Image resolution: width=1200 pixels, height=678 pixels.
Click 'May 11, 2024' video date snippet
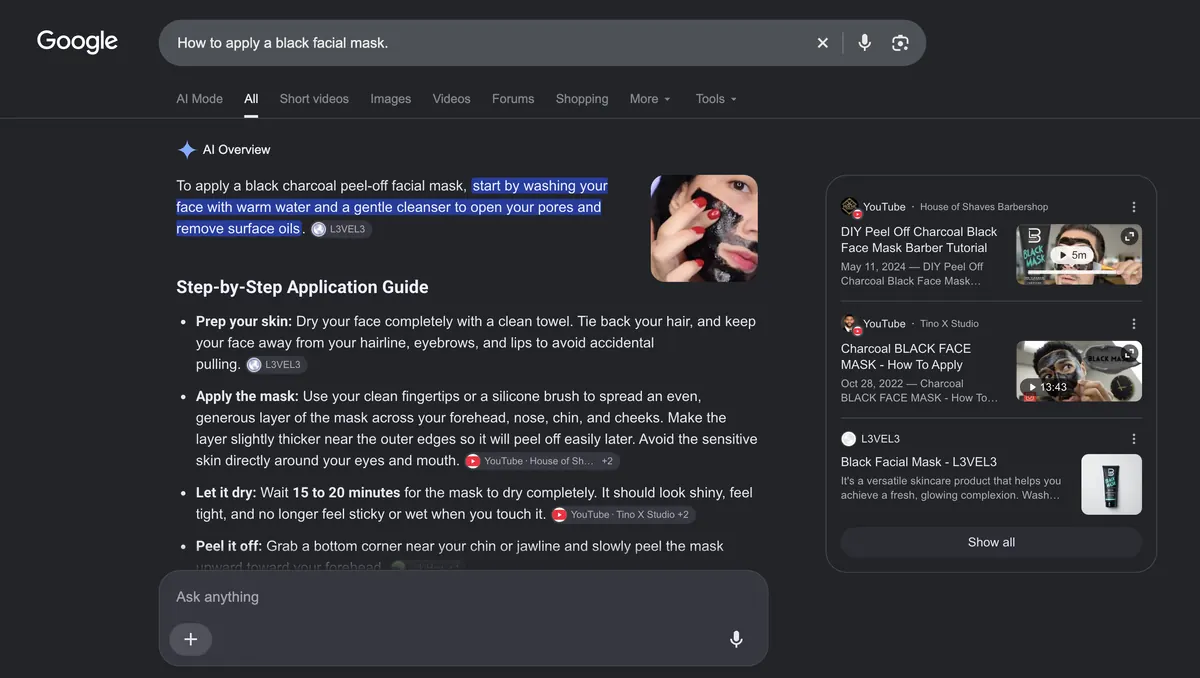pos(873,267)
